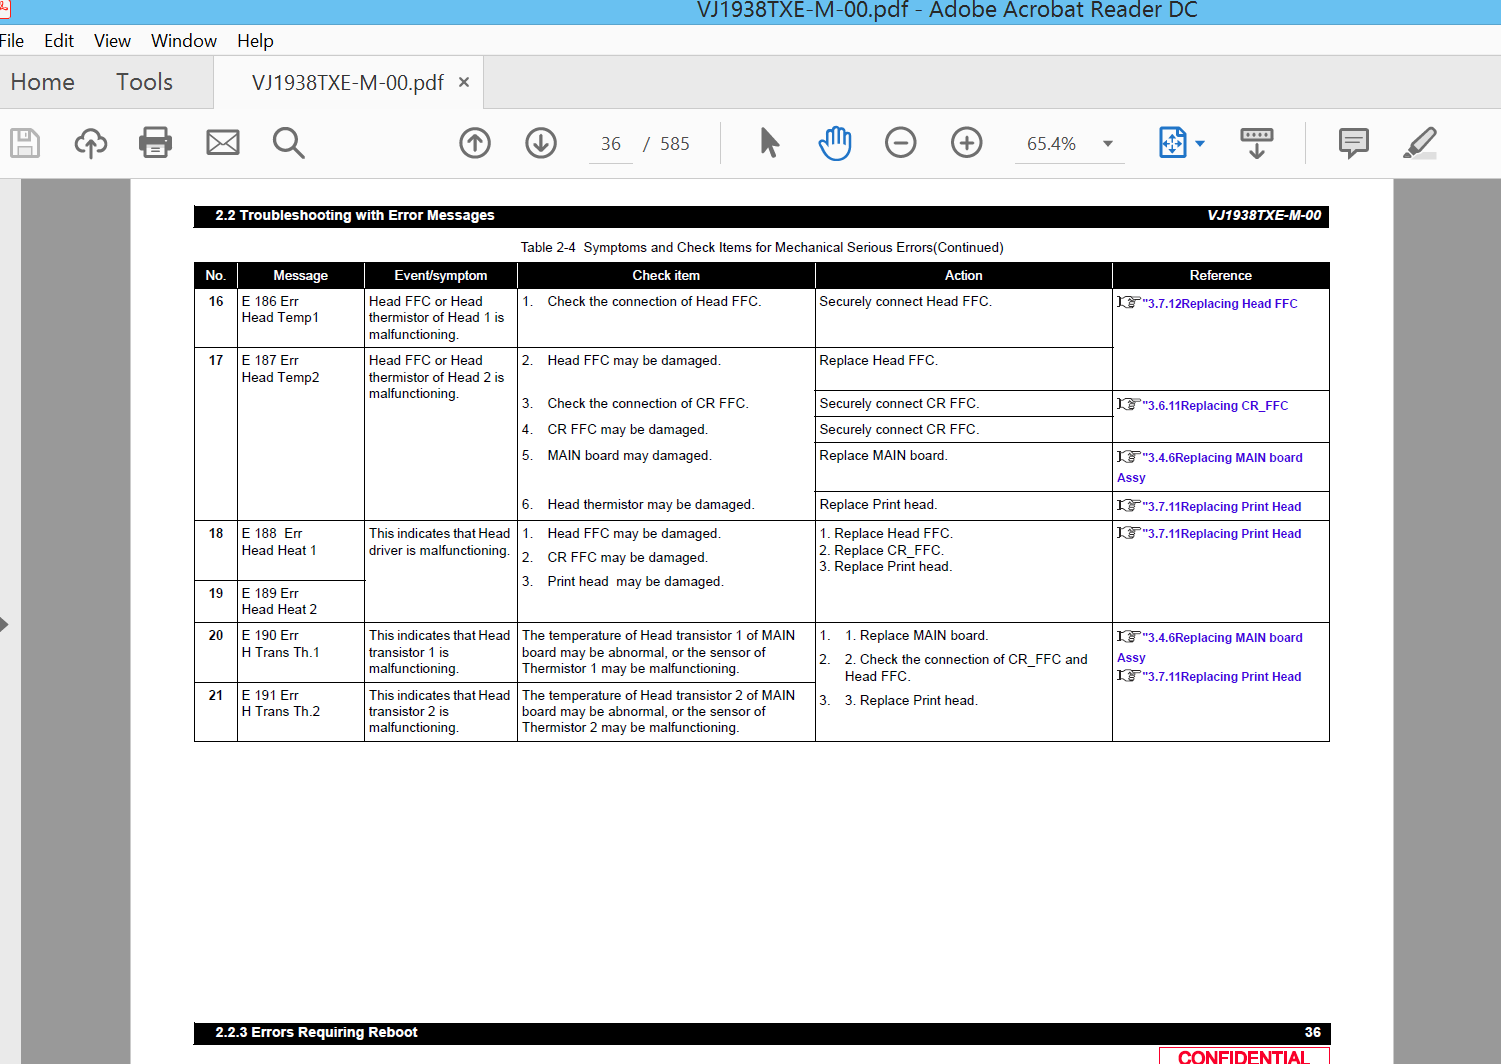Screen dimensions: 1501x1064
Task: Open zoom level 65.4% dropdown arrow
Action: [1108, 144]
